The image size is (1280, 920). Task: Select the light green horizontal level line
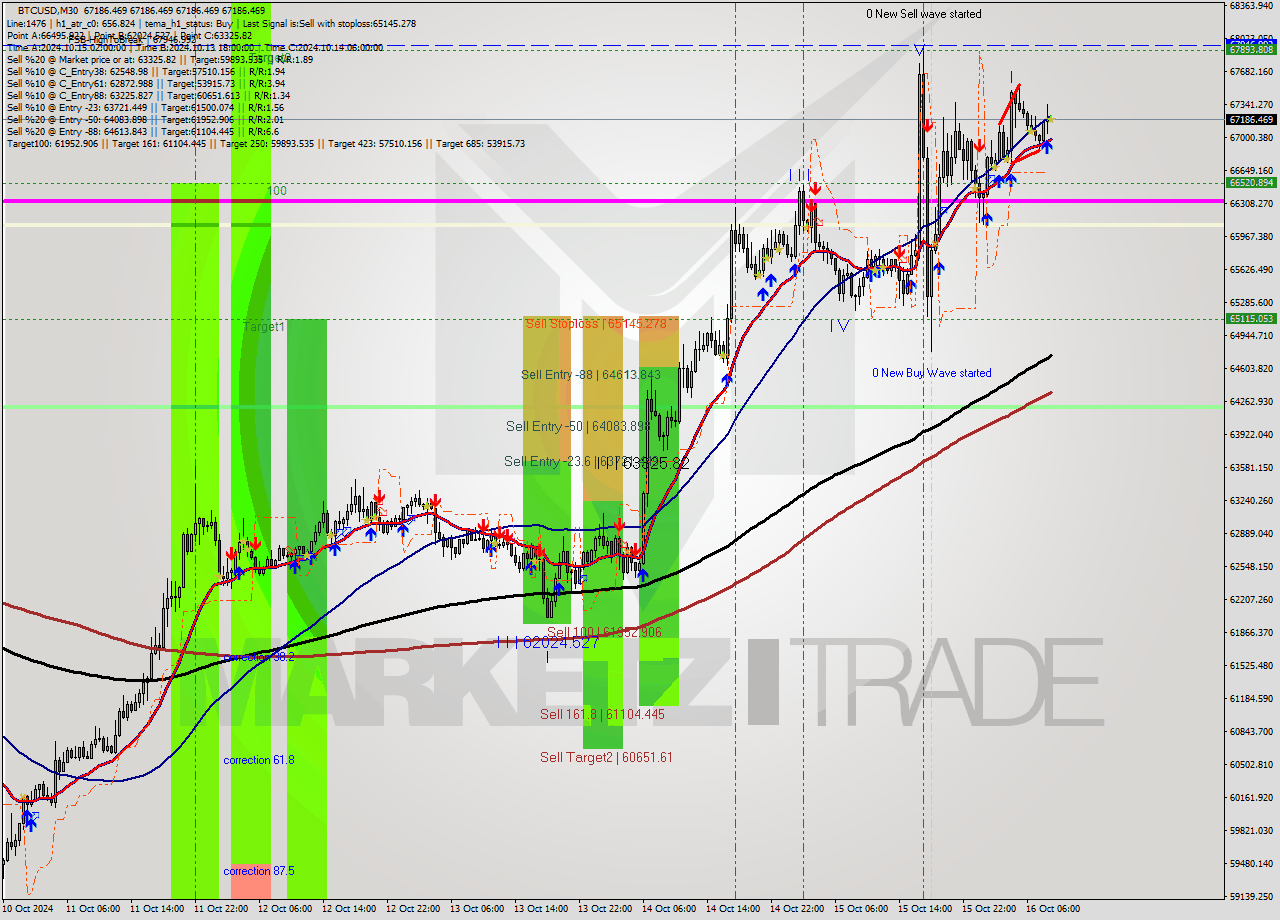612,407
